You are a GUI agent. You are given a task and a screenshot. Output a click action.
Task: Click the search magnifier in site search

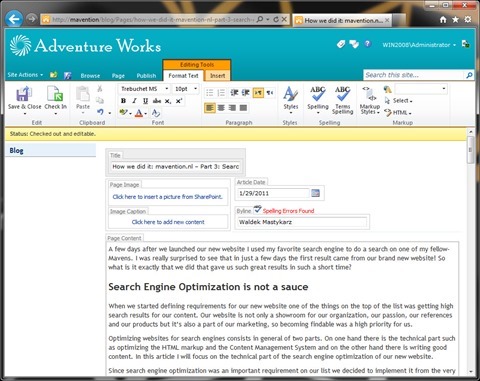click(469, 75)
